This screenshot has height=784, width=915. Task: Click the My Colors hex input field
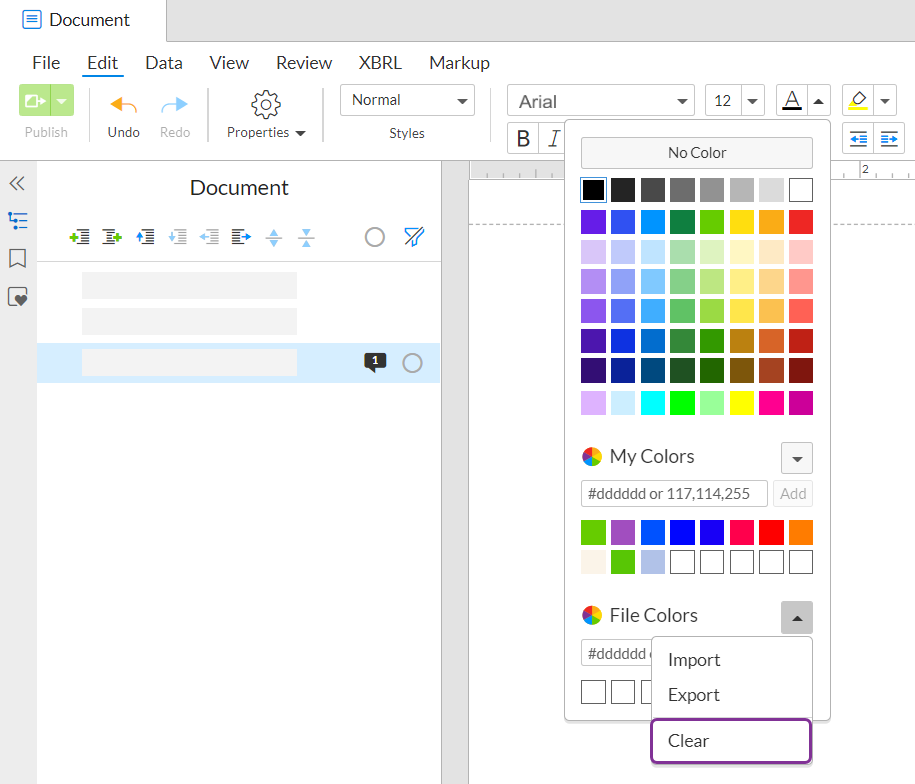pos(674,494)
